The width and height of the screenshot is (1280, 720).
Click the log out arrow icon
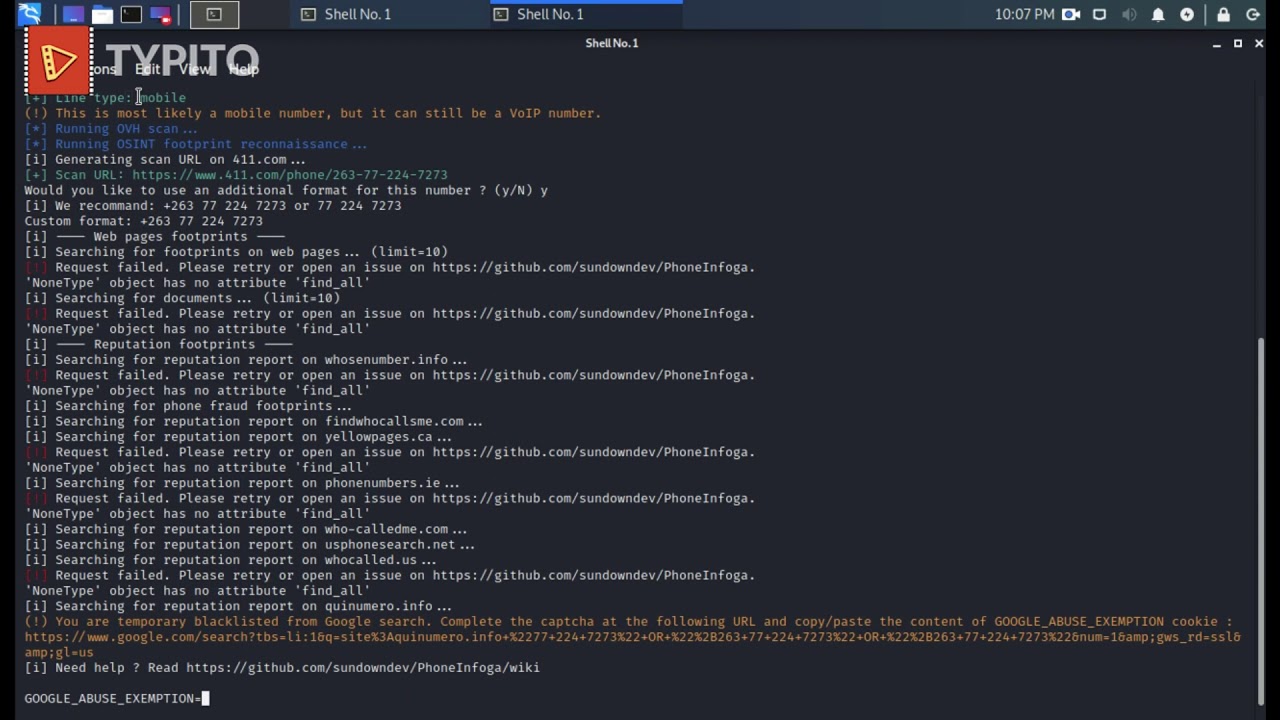[x=1253, y=14]
